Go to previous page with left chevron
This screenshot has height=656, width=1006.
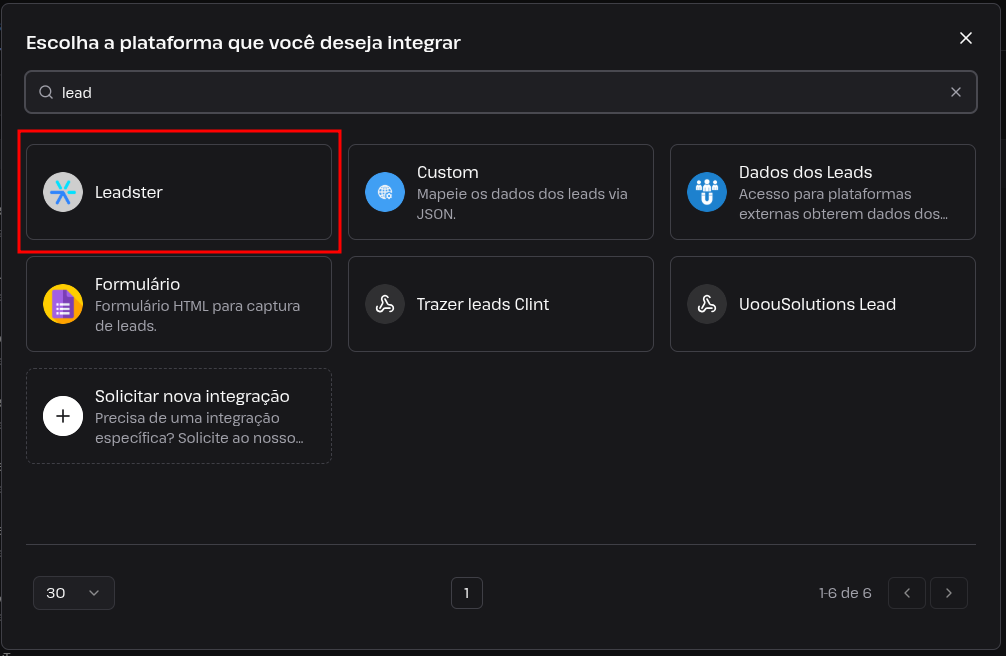(x=907, y=593)
